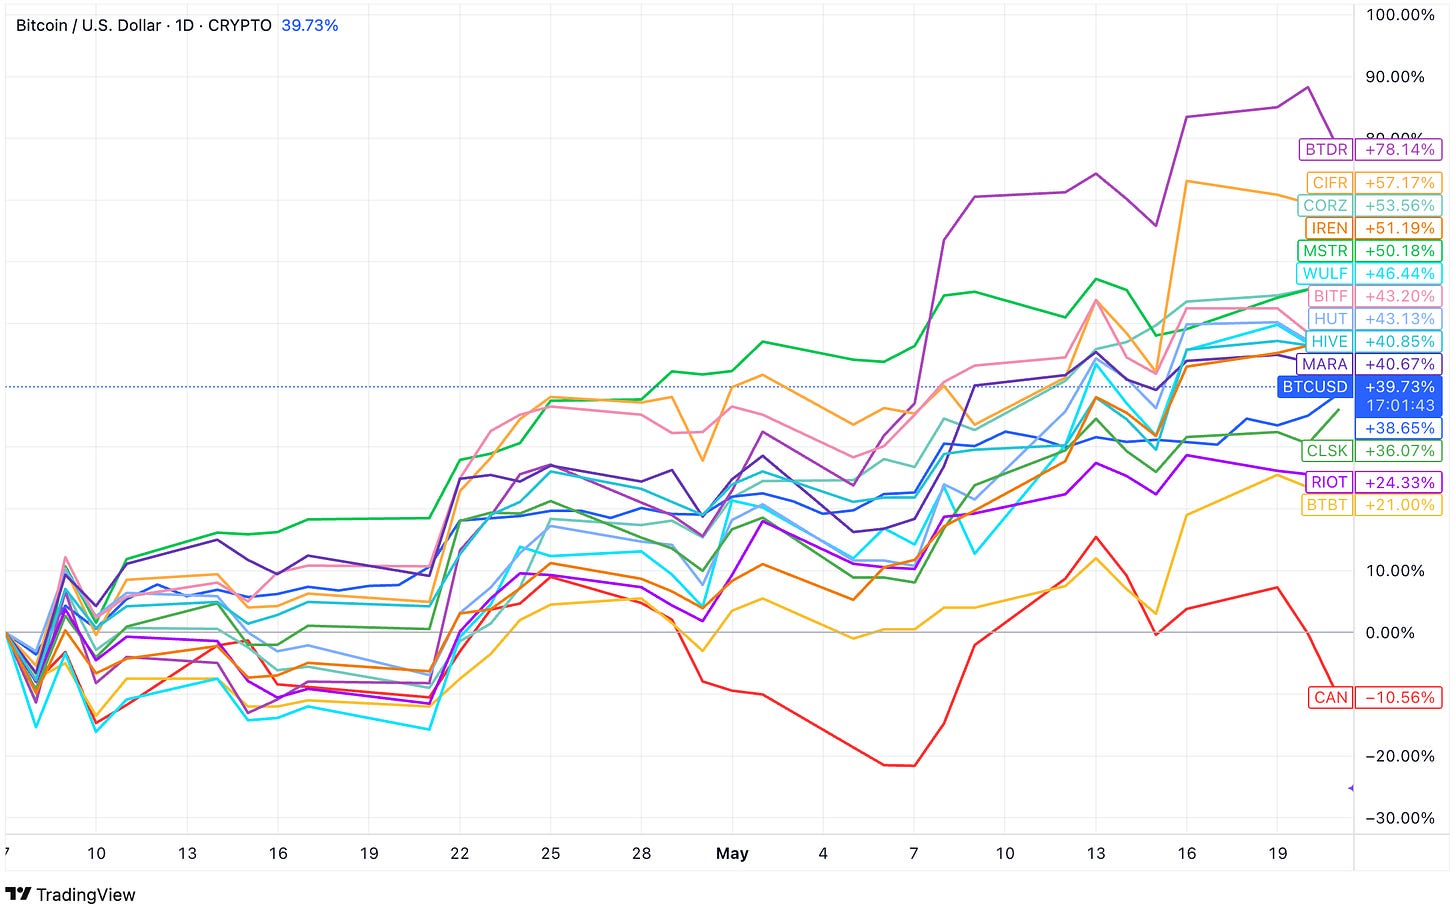
Task: Click the 100.00% price axis label
Action: [x=1400, y=15]
